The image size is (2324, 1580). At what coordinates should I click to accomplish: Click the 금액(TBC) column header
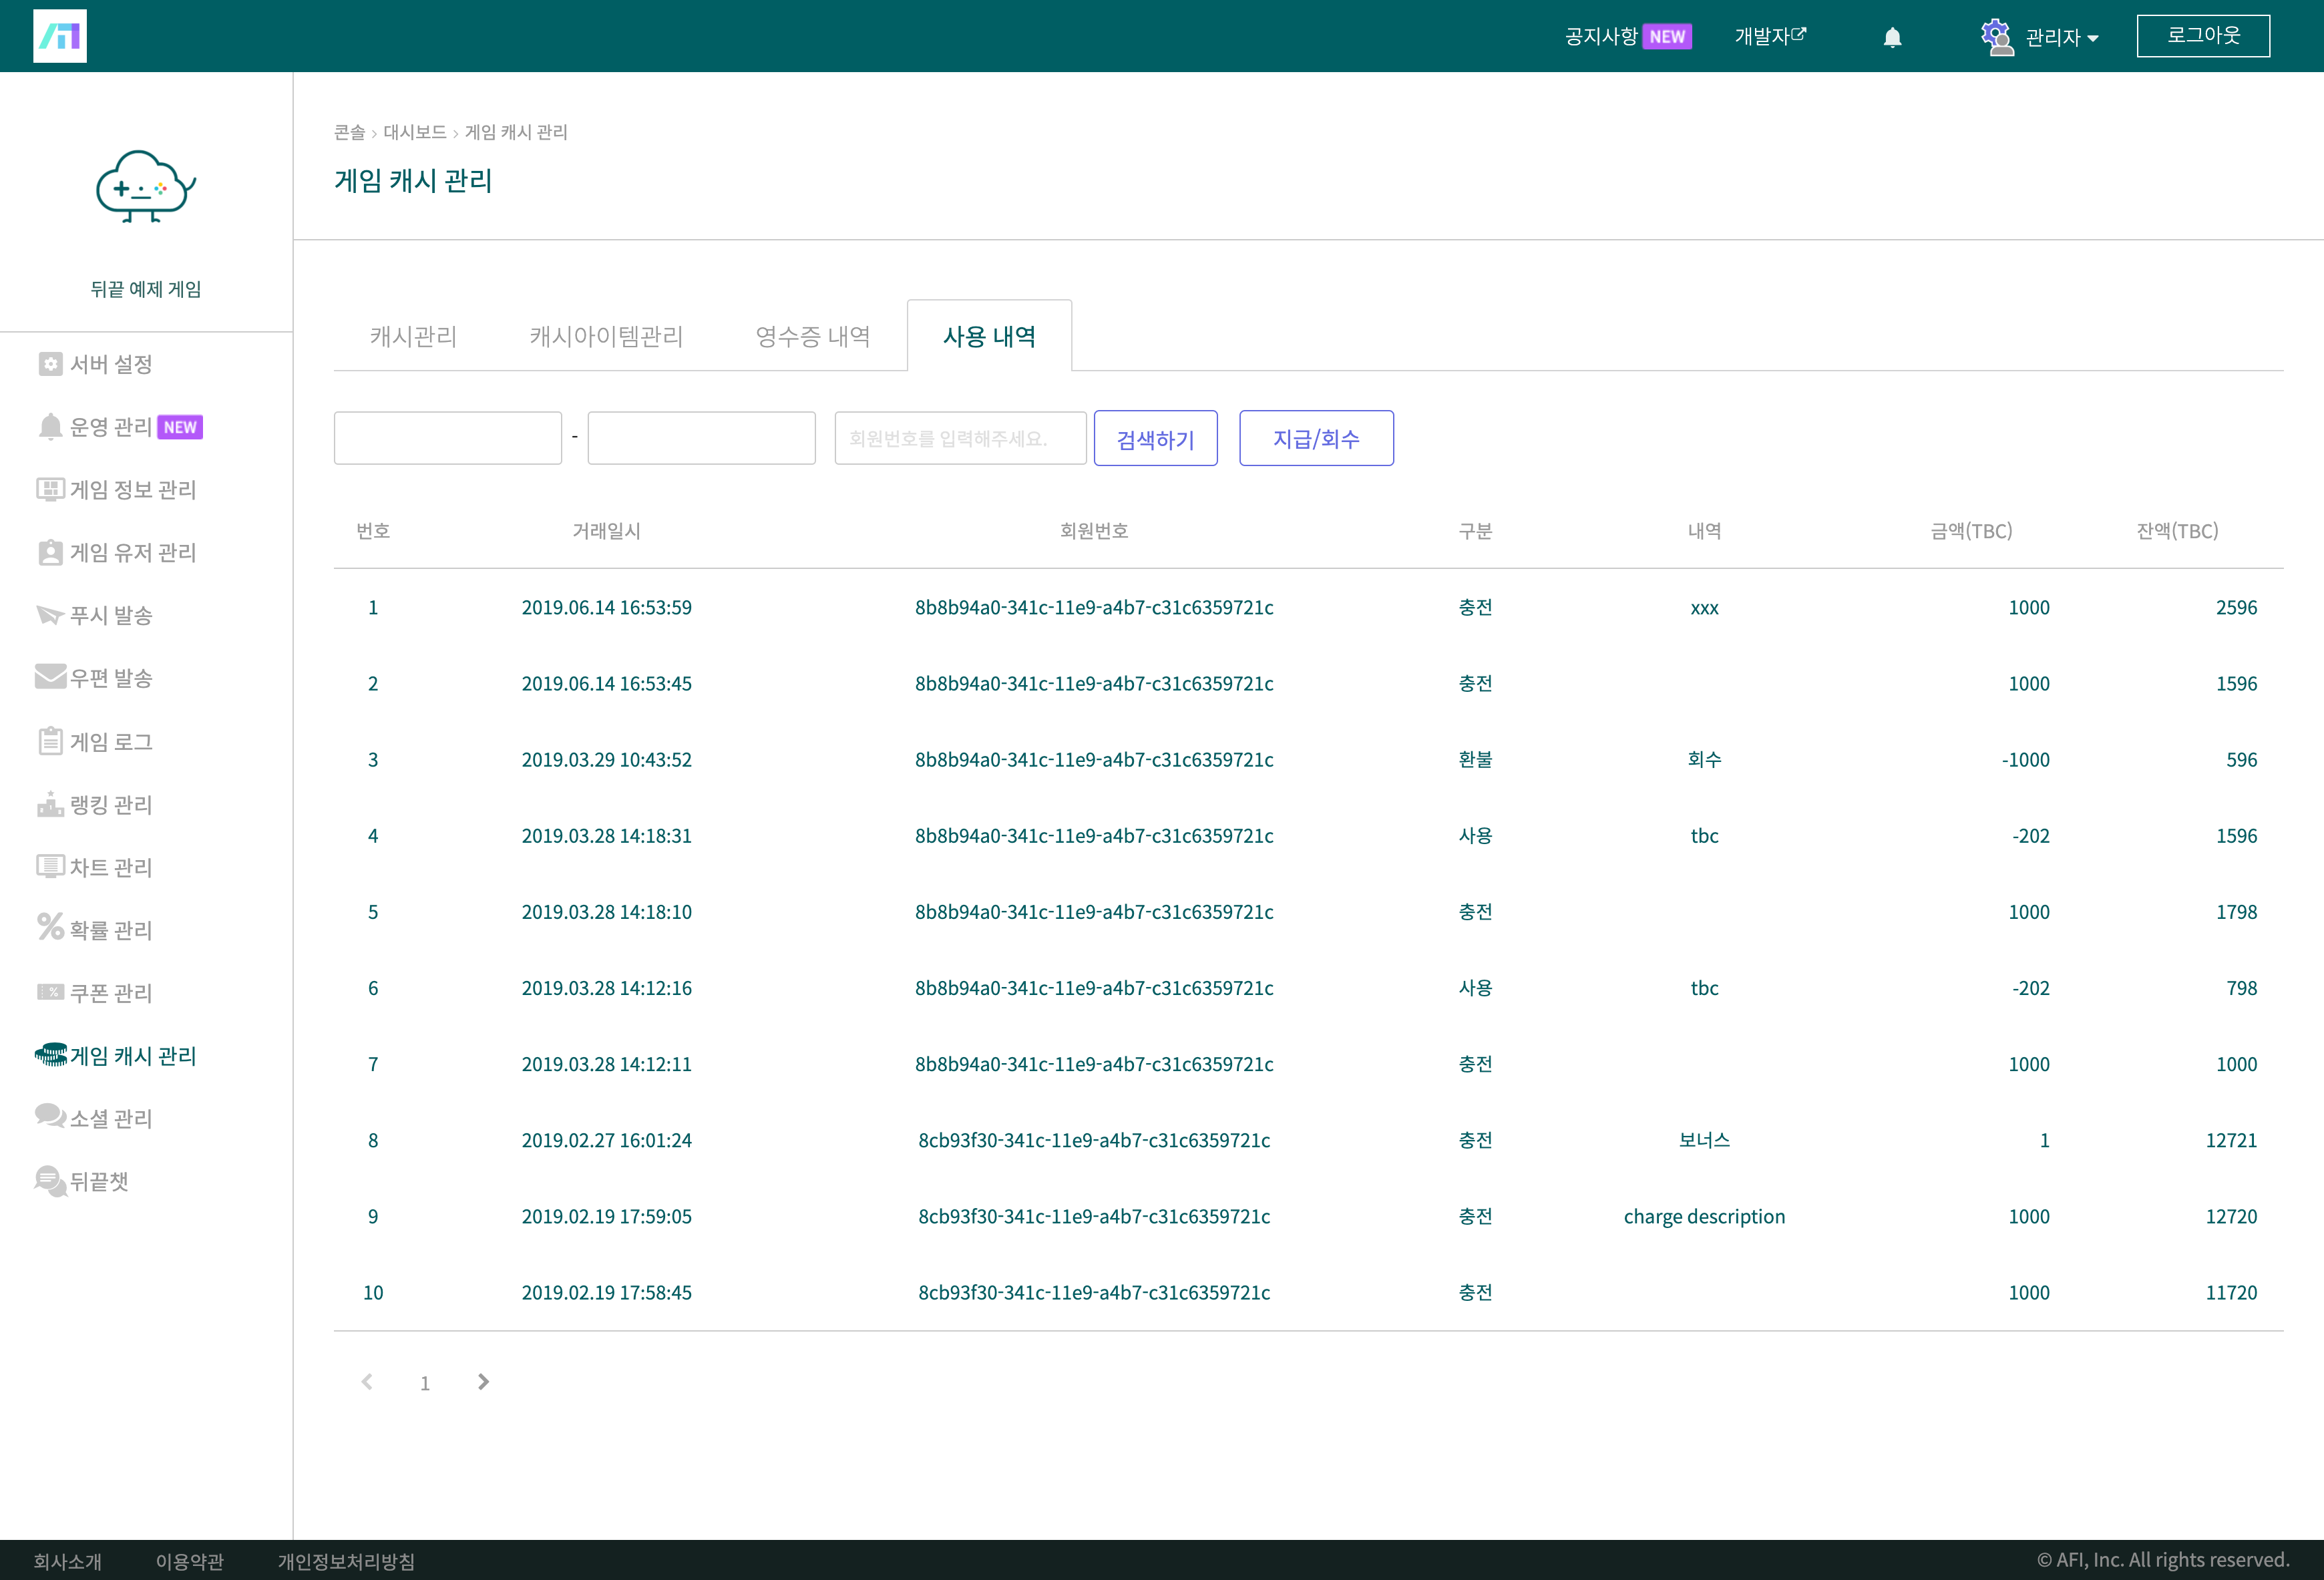click(1971, 531)
